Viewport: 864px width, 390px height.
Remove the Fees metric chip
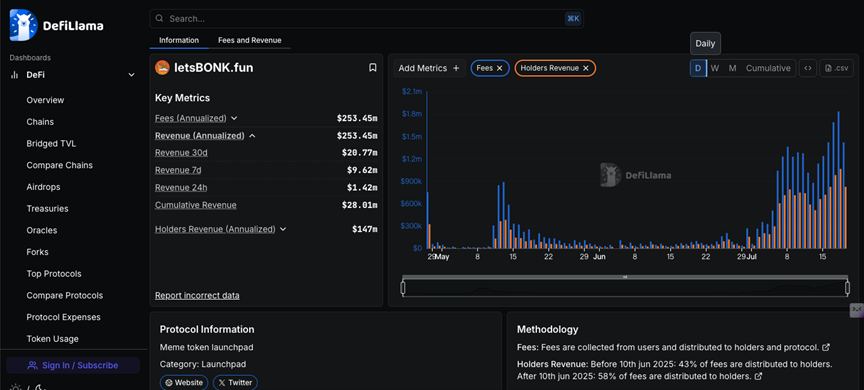[499, 68]
